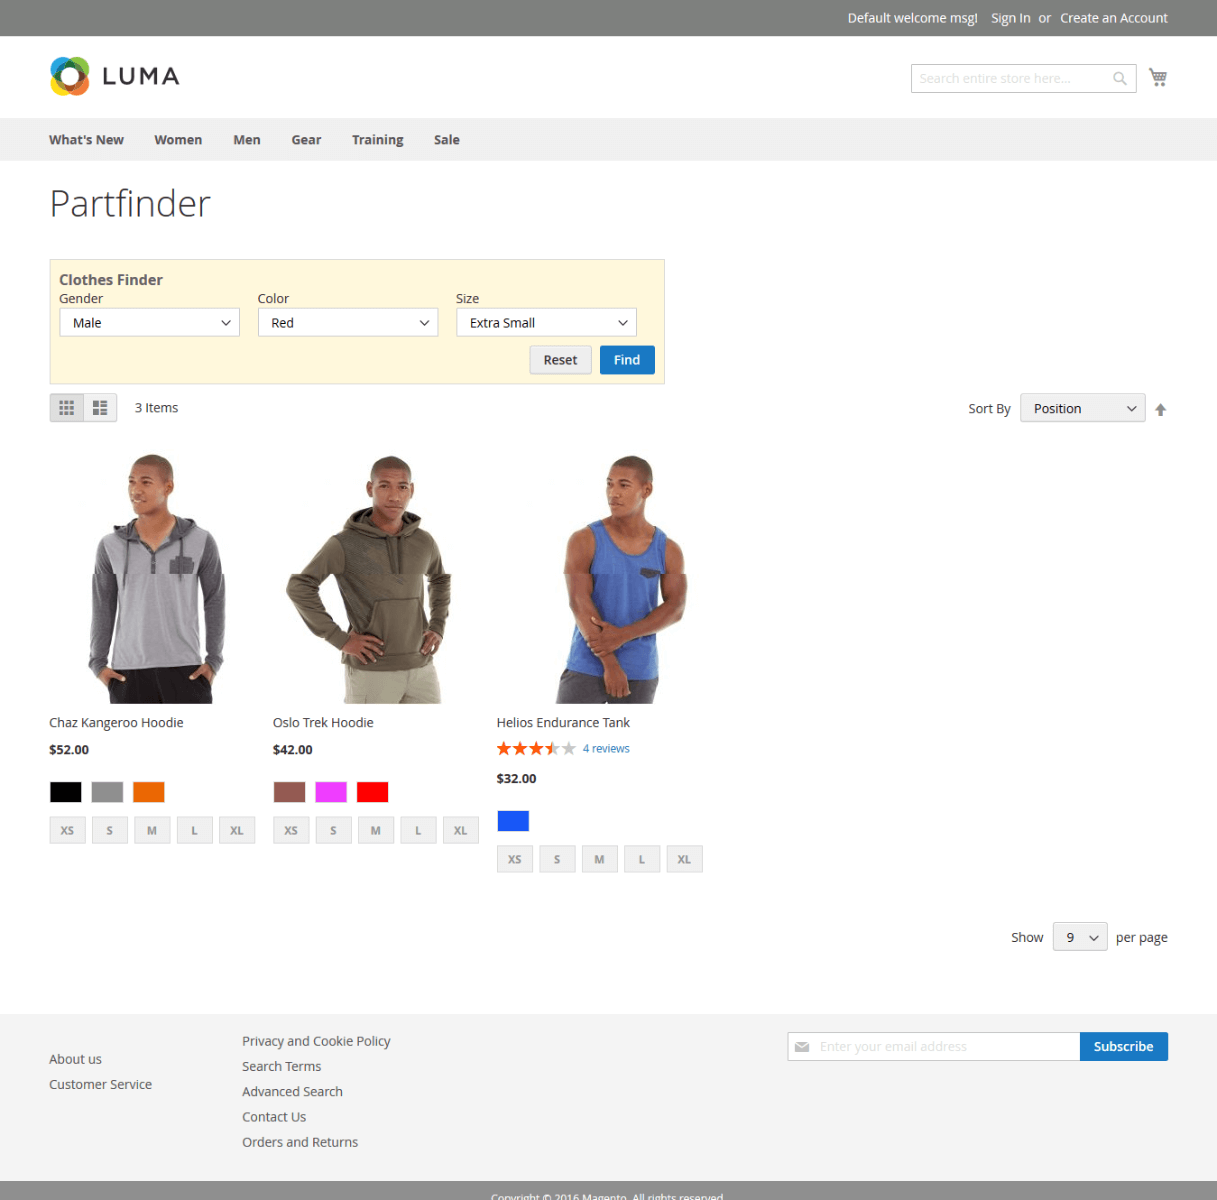Select size XL for Helios Endurance Tank
Screen dimensions: 1217x1200
point(684,860)
